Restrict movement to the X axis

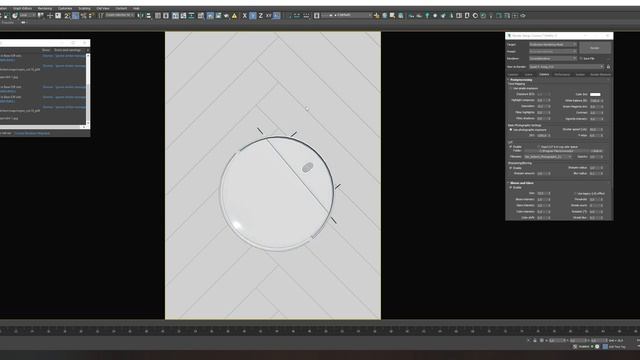[x=244, y=16]
